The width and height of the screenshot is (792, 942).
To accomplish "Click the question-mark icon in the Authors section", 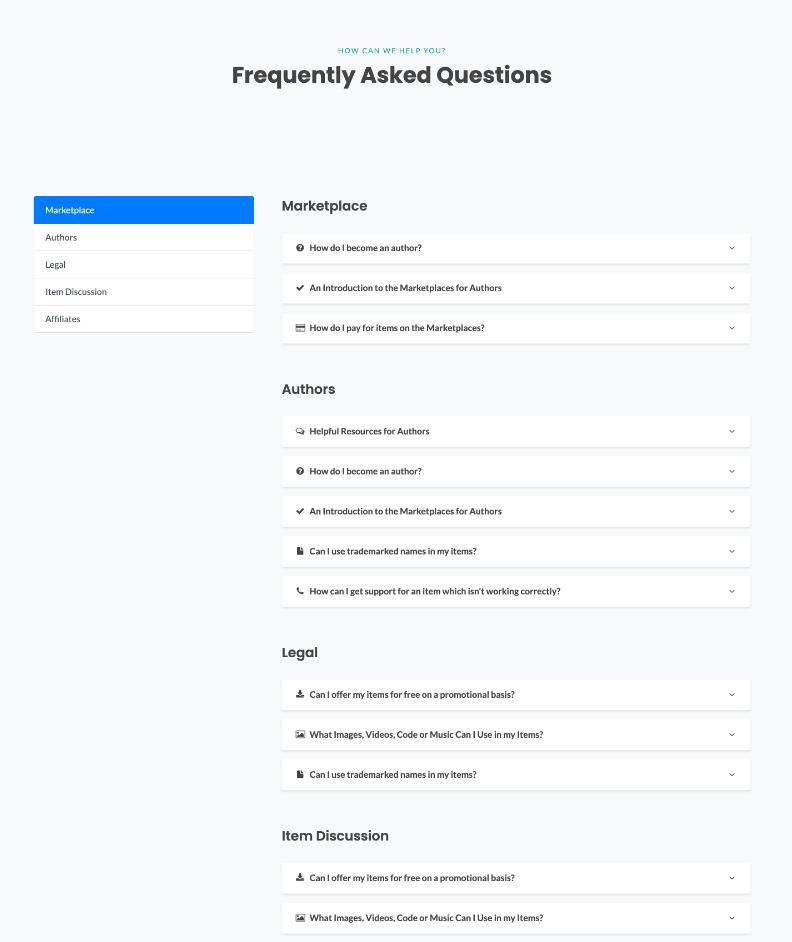I will [x=300, y=472].
